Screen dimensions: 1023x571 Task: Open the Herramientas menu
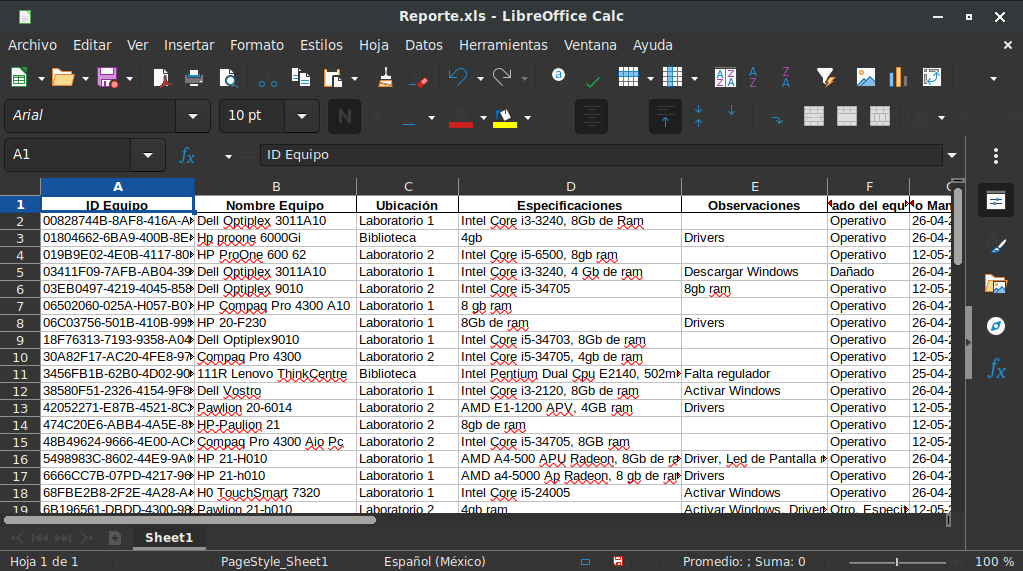pyautogui.click(x=503, y=45)
